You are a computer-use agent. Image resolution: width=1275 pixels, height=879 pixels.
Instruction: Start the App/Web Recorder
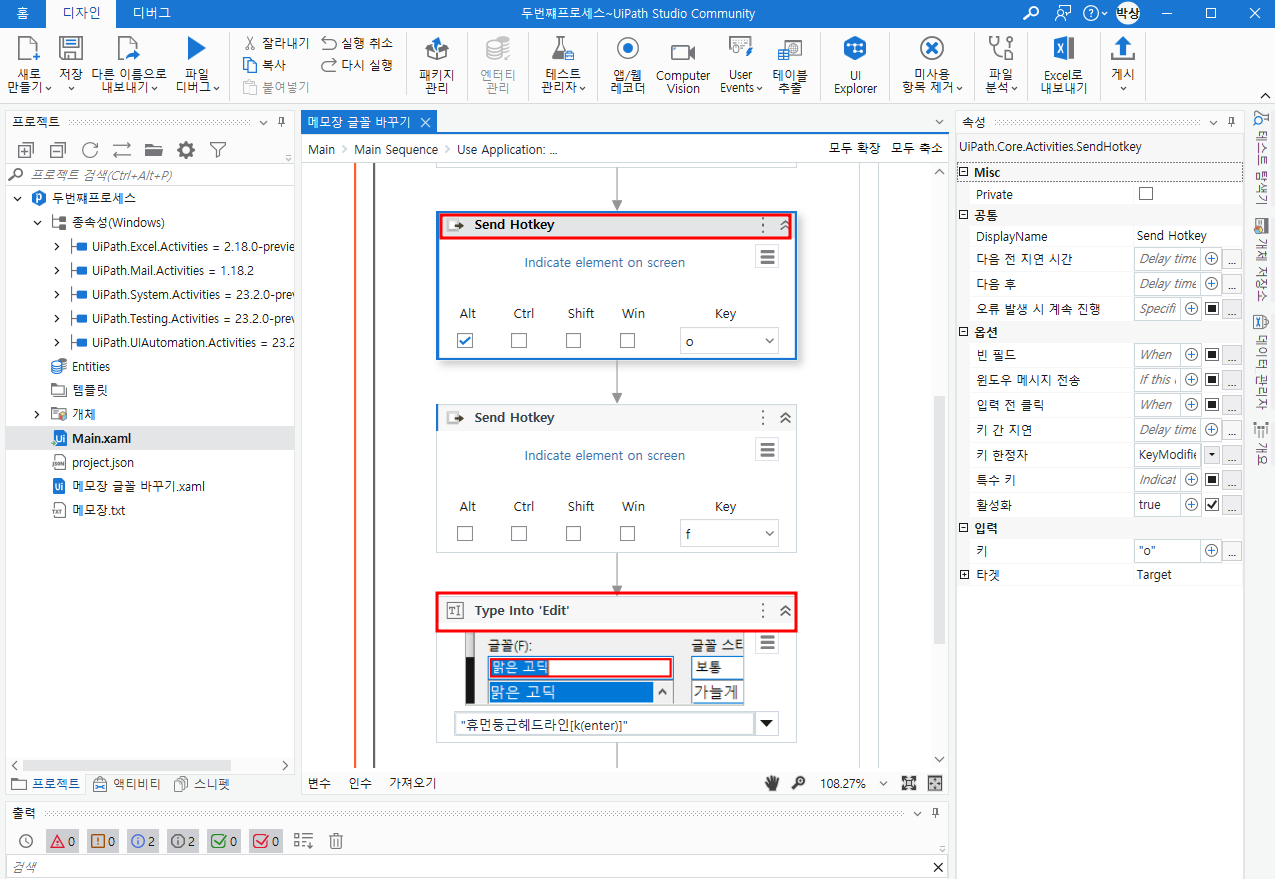tap(627, 66)
